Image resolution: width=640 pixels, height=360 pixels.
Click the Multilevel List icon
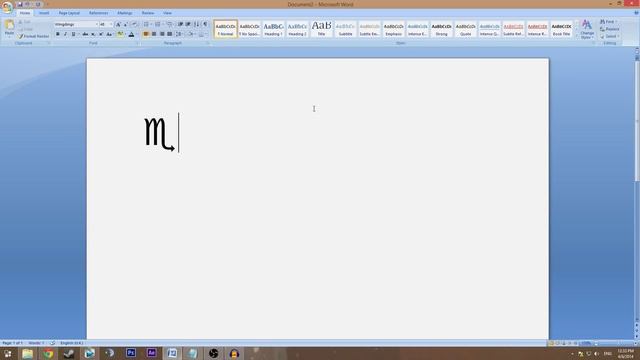pos(170,24)
